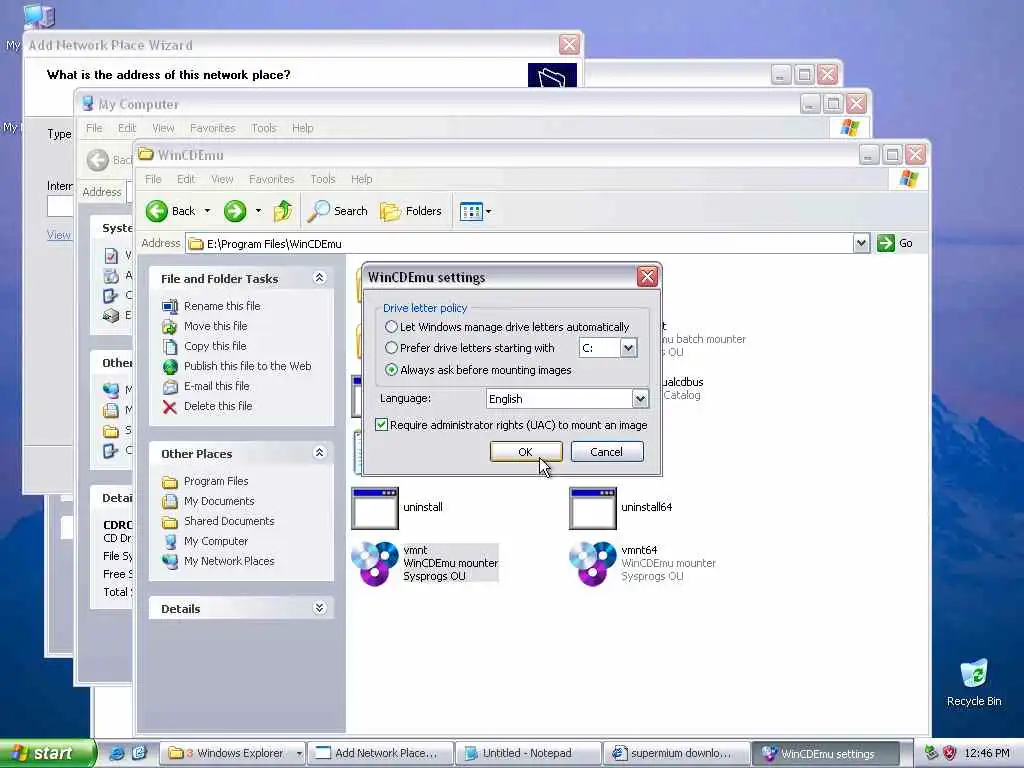Open the Help menu in WinCDEmu window
Screen dimensions: 1024x768
tap(361, 179)
